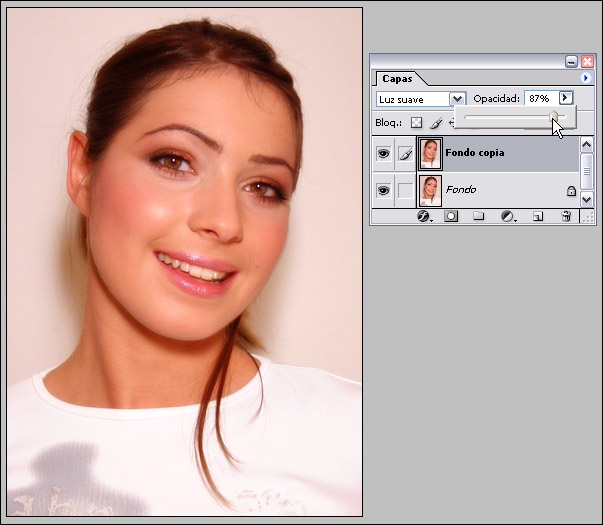Click the add layer mask icon
Viewport: 603px width, 525px height.
coord(451,215)
